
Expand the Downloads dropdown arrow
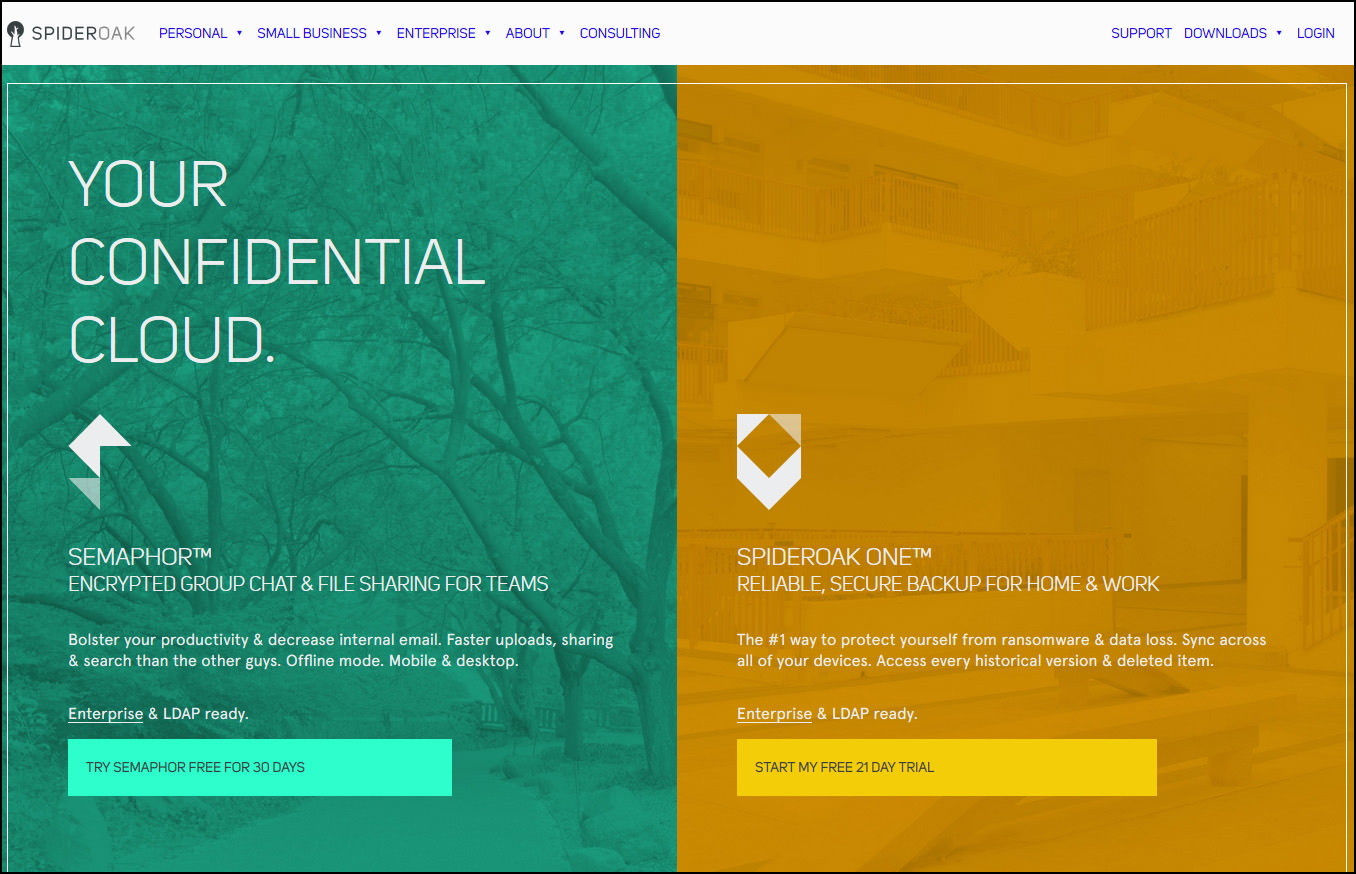click(1279, 33)
